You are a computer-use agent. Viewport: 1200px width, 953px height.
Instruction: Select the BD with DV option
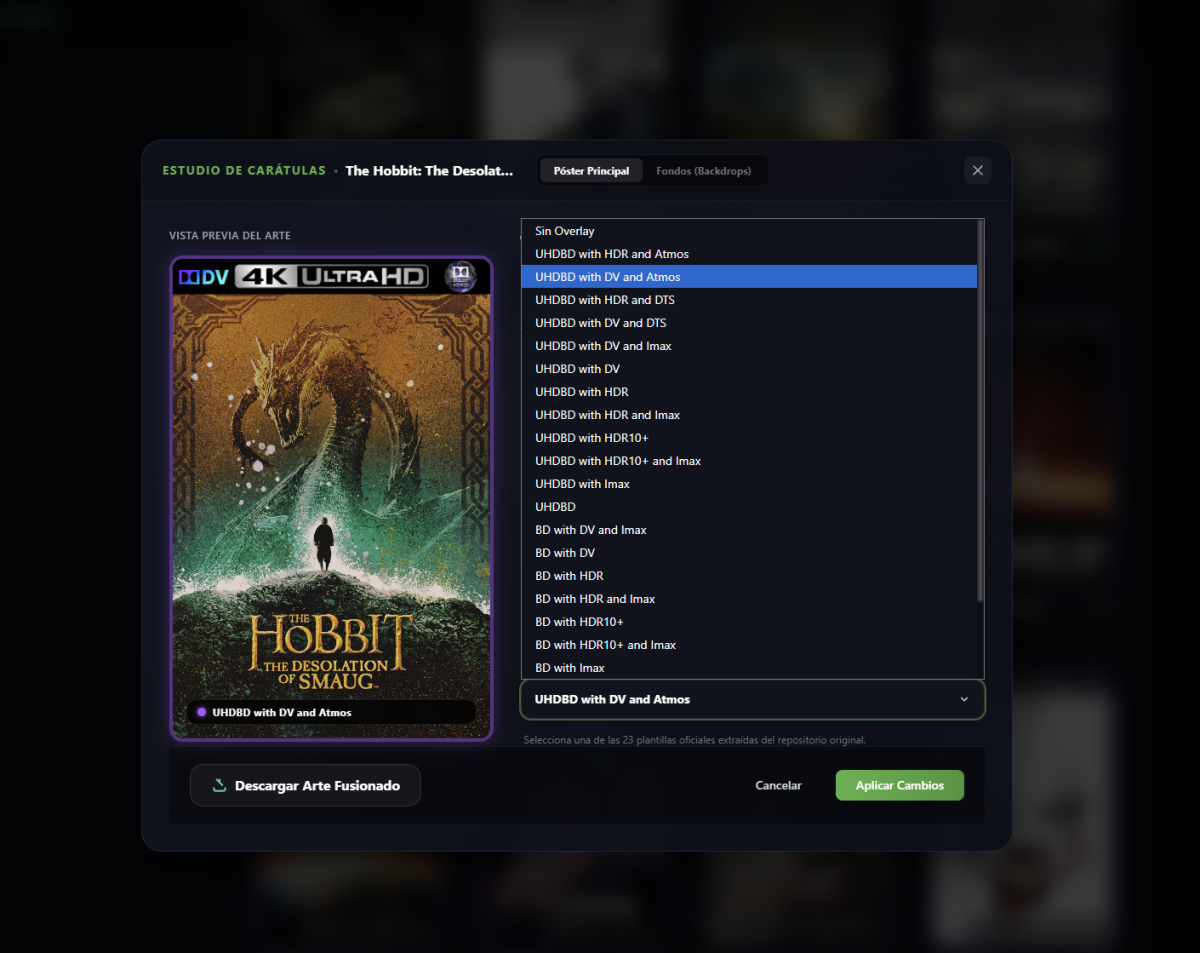point(749,553)
